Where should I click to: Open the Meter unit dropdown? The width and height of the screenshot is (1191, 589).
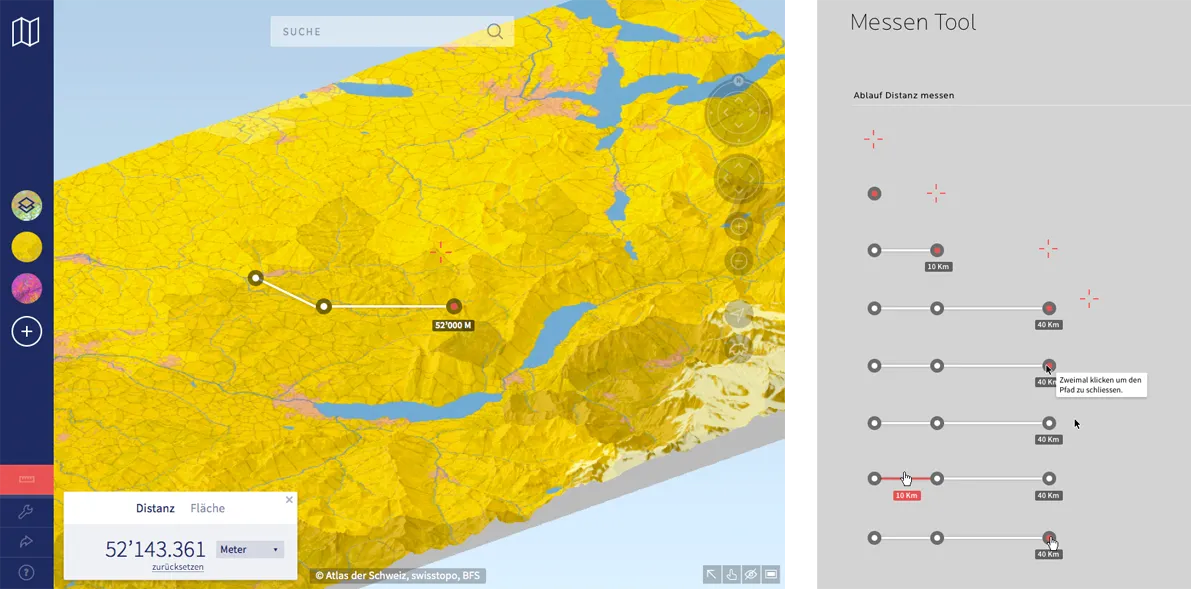click(x=249, y=549)
